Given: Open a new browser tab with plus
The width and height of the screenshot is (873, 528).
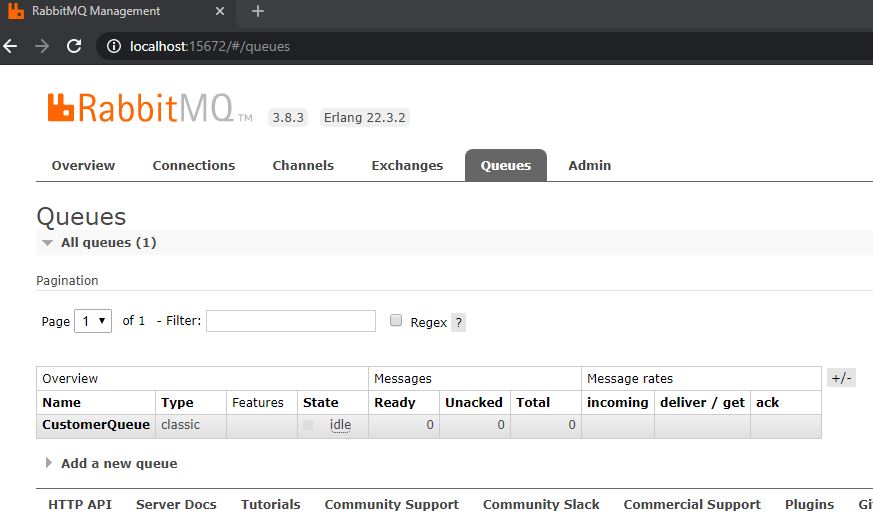Looking at the screenshot, I should tap(257, 11).
